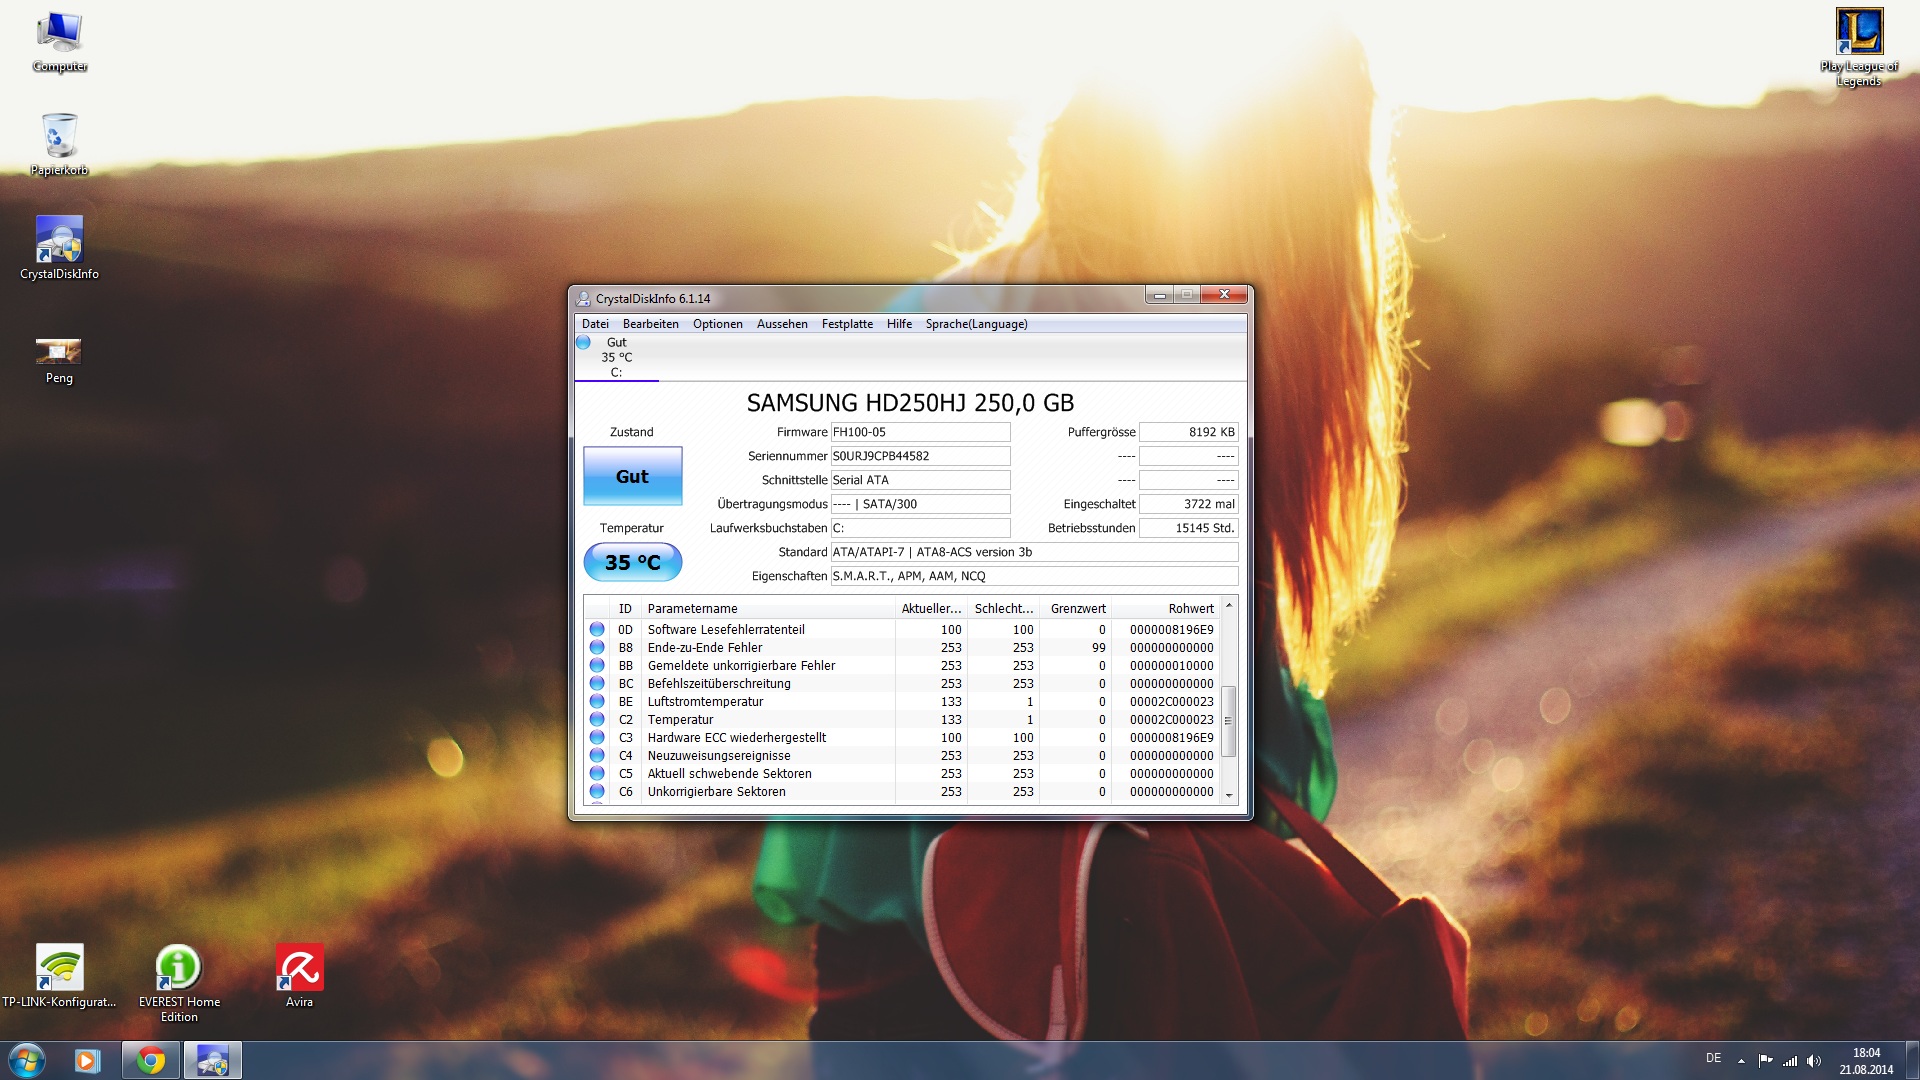The image size is (1920, 1080).
Task: Open the Festplatte menu
Action: pos(847,324)
